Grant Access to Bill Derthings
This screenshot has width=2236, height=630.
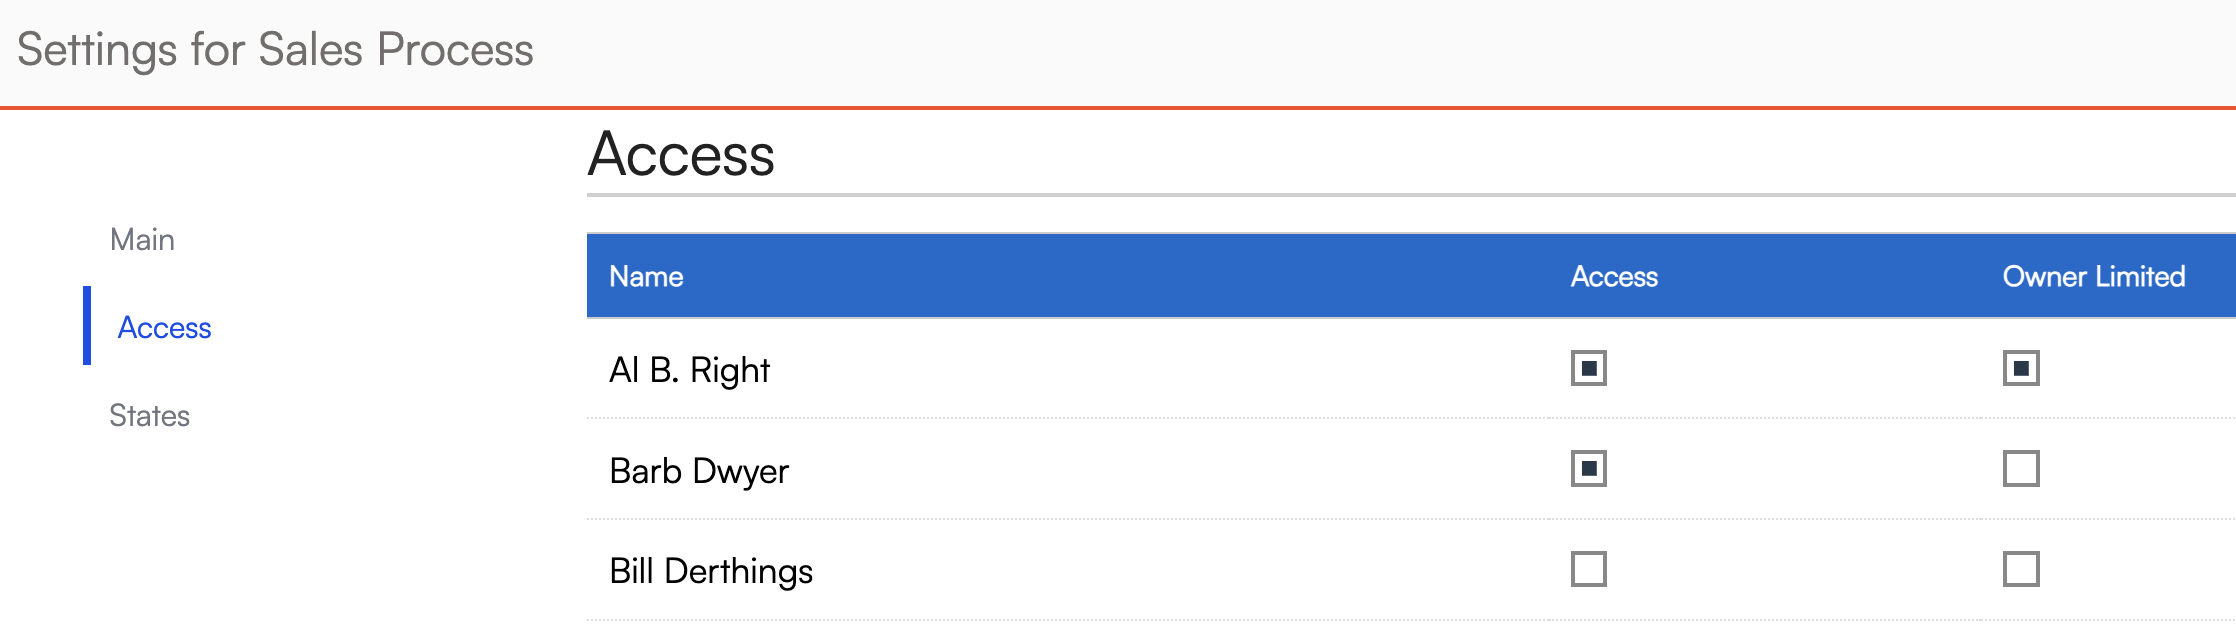point(1588,569)
